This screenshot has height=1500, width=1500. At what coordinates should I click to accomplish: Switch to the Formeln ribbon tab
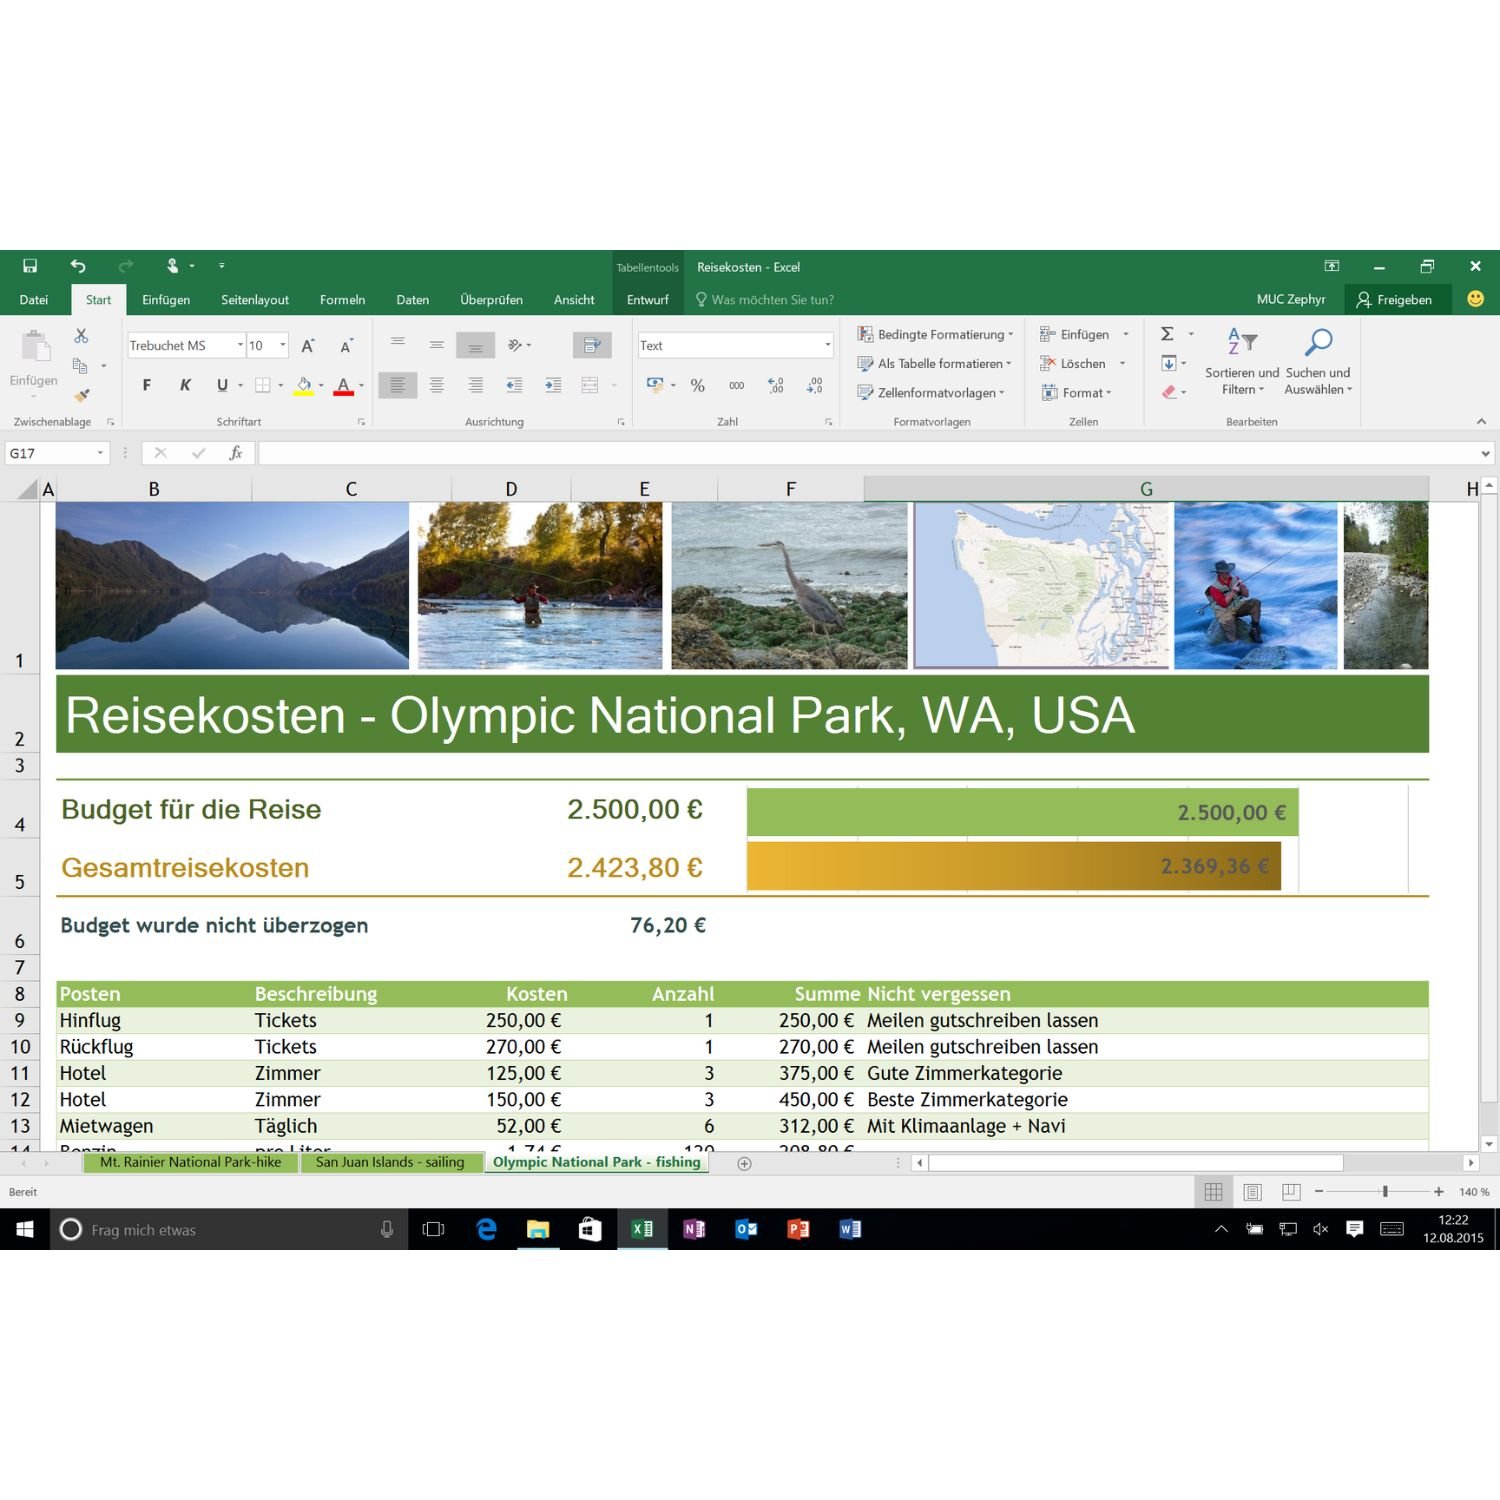(342, 299)
